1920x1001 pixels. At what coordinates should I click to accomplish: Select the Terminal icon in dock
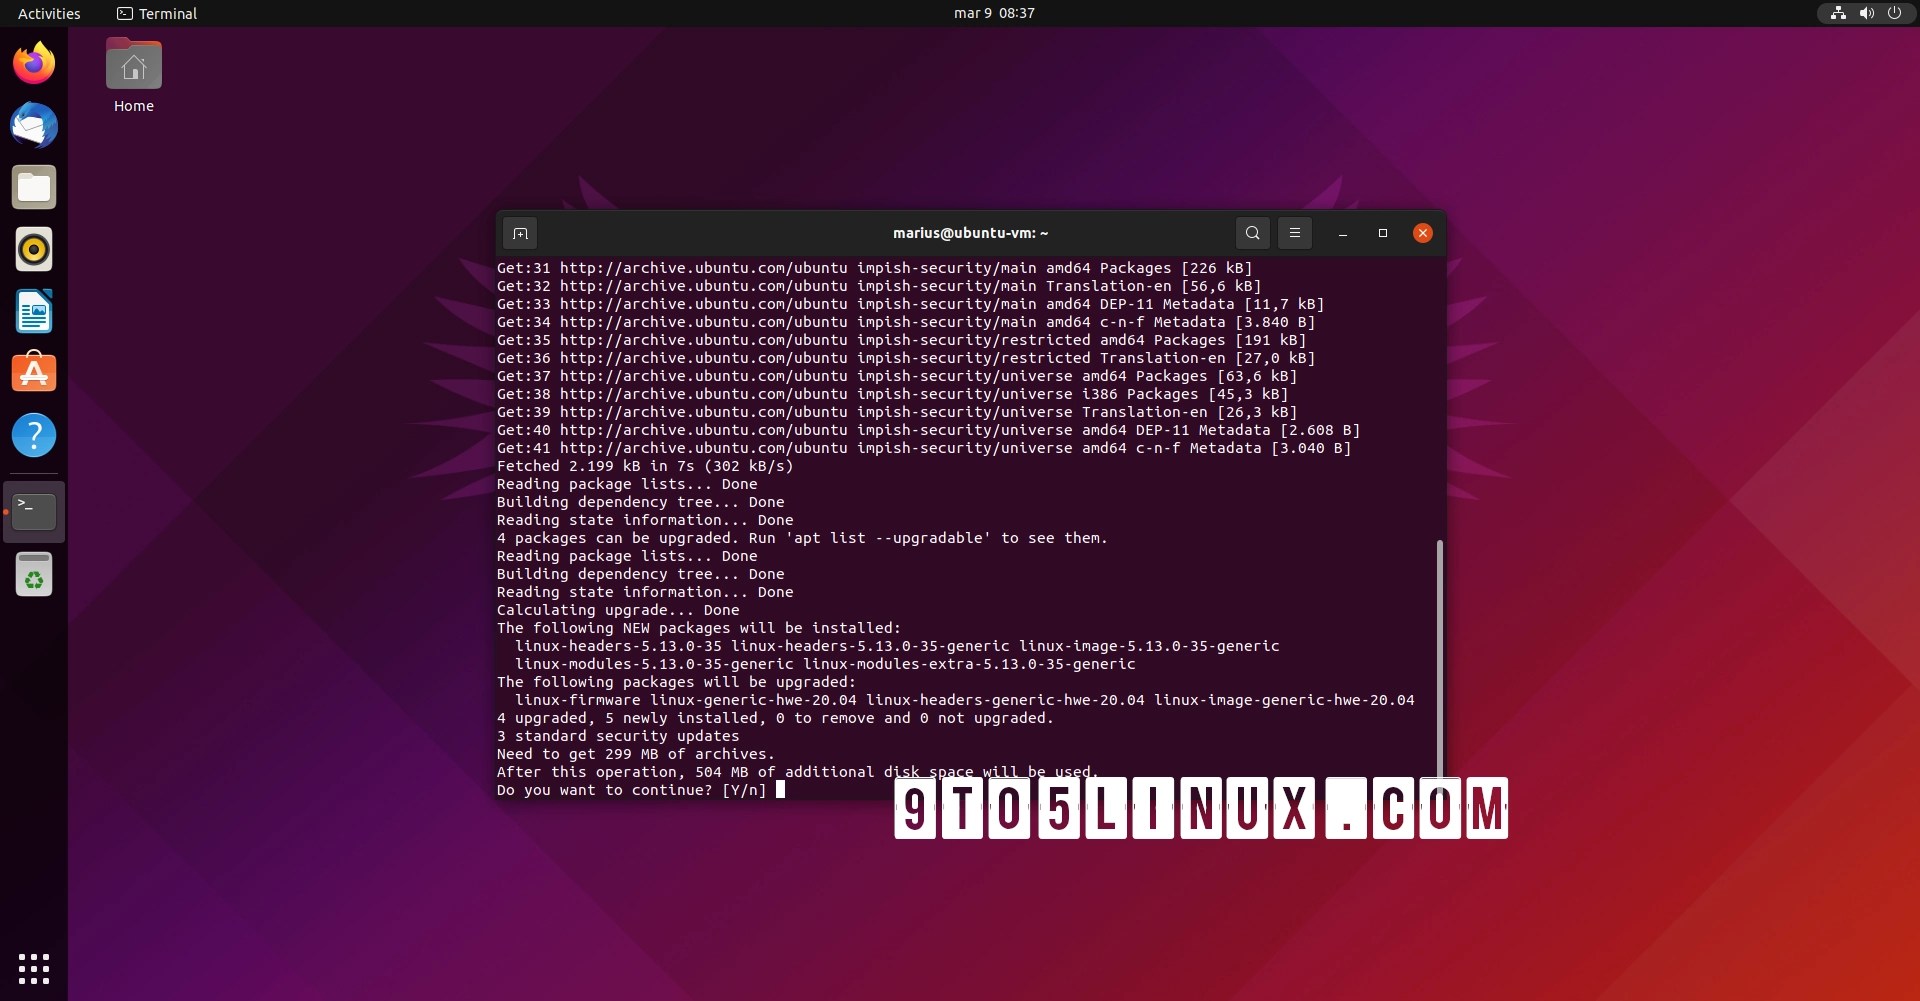pos(34,512)
